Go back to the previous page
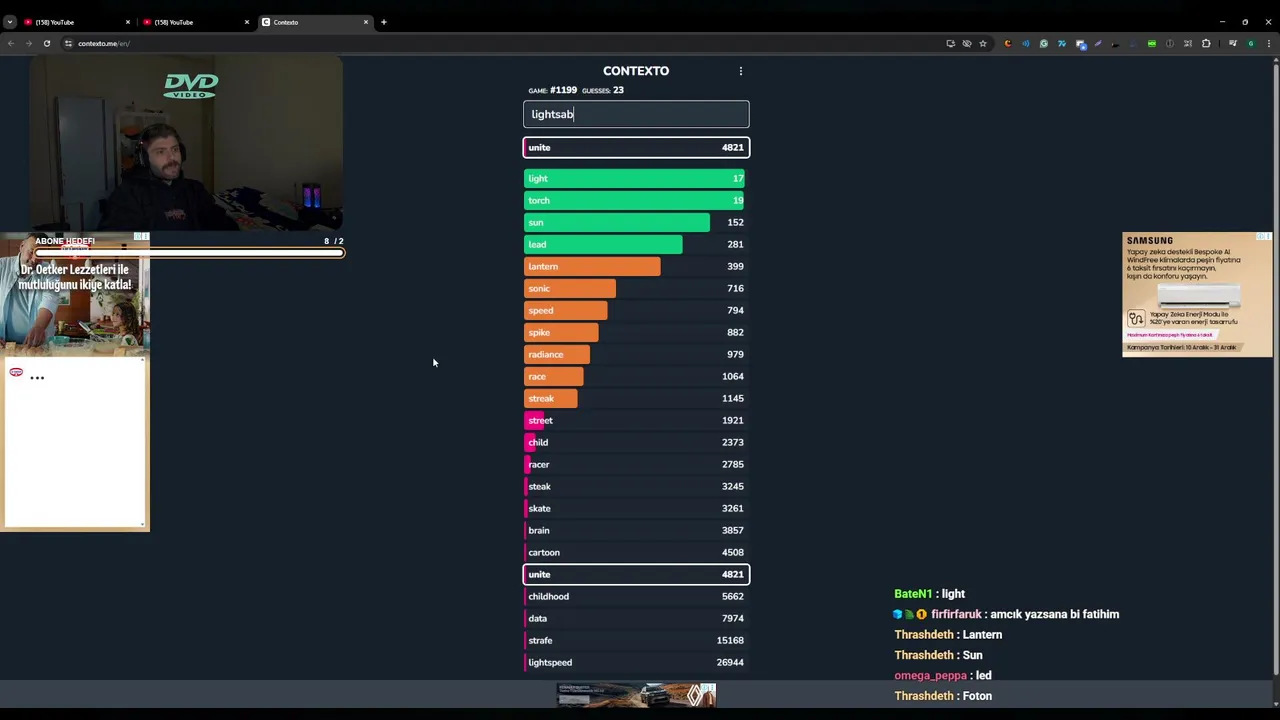The height and width of the screenshot is (720, 1280). coord(11,43)
